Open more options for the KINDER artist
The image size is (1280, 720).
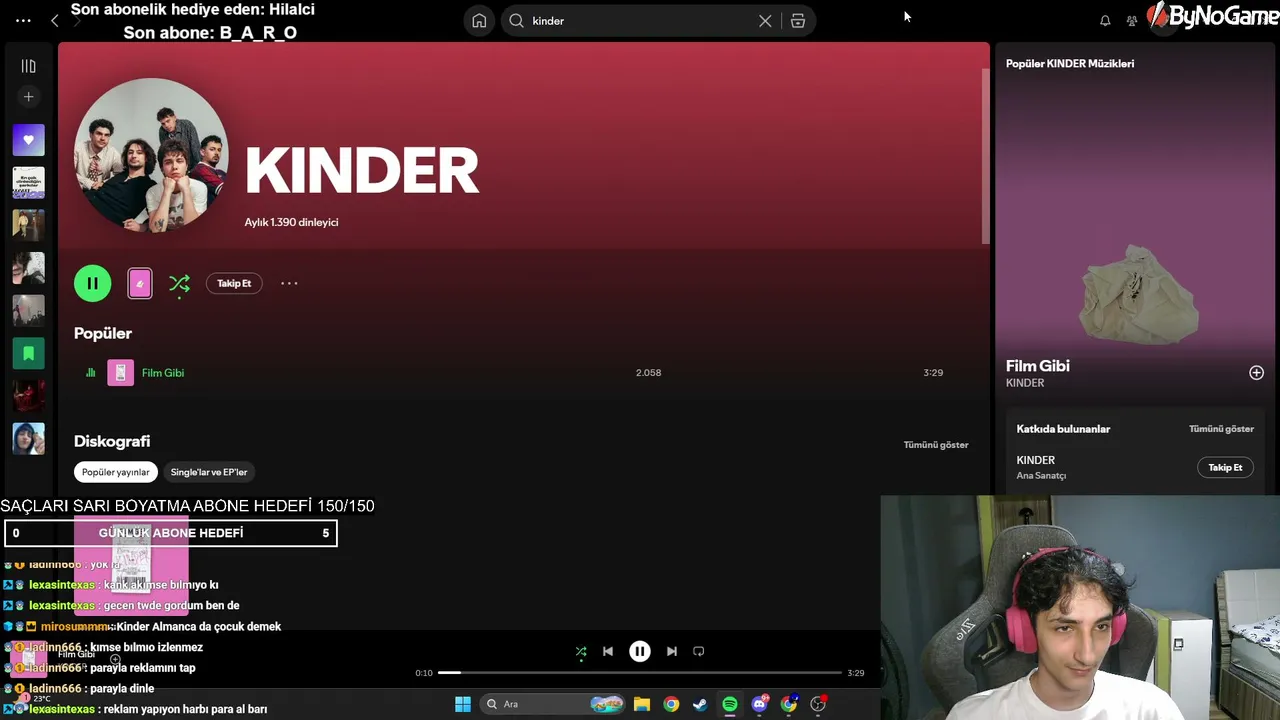pyautogui.click(x=289, y=283)
